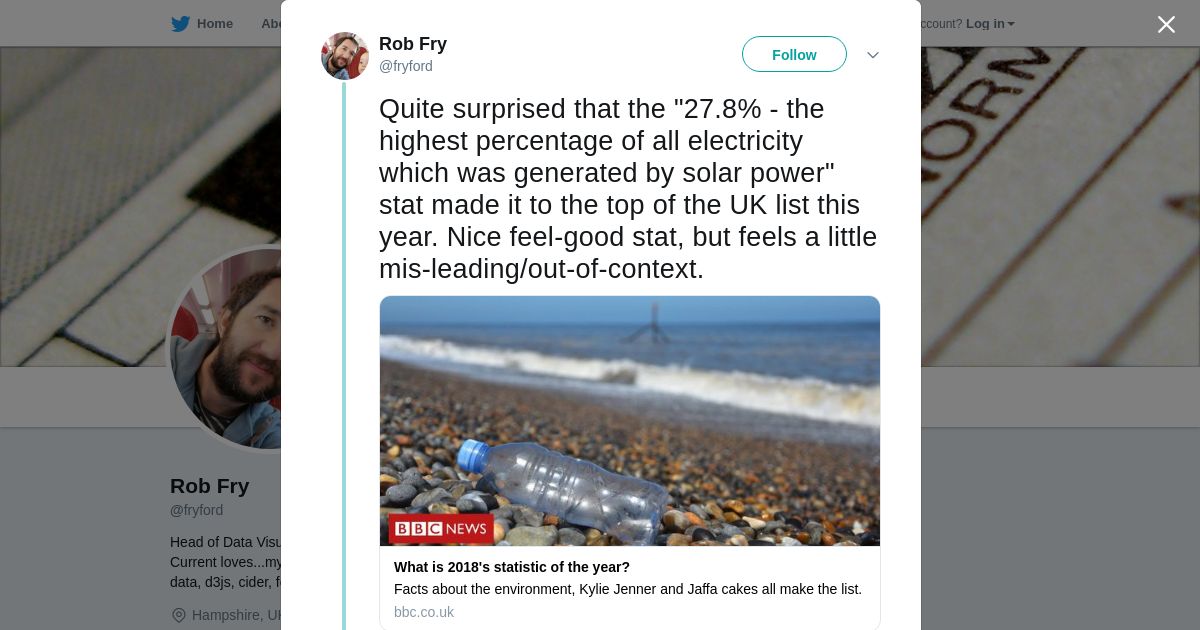Image resolution: width=1200 pixels, height=630 pixels.
Task: Open the Log in dropdown
Action: [989, 24]
